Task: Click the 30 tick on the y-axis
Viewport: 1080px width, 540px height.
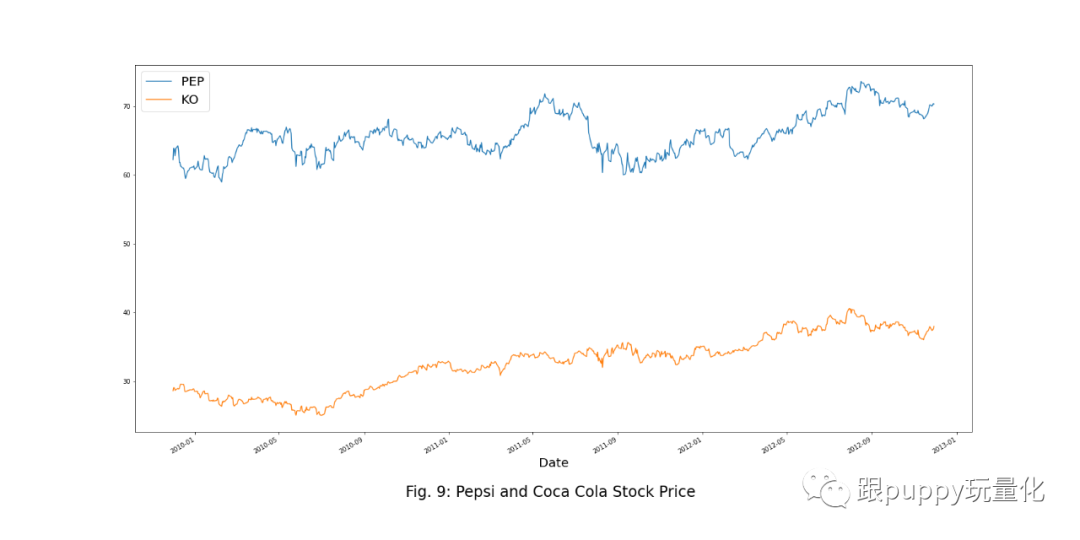Action: point(127,382)
